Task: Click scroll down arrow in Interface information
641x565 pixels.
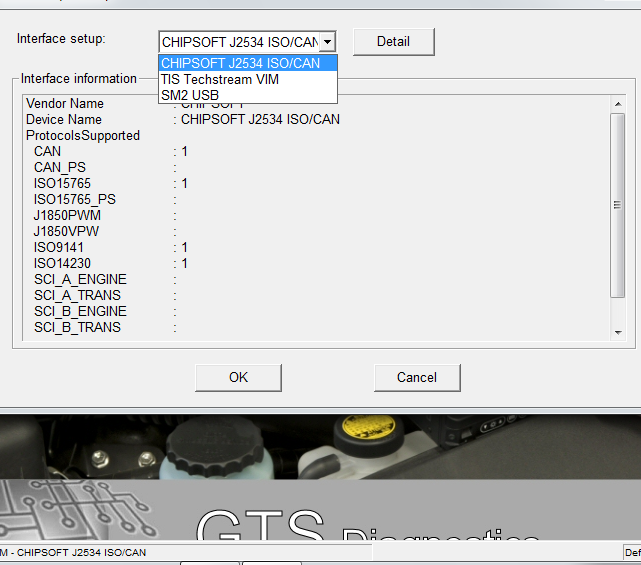Action: click(x=618, y=332)
